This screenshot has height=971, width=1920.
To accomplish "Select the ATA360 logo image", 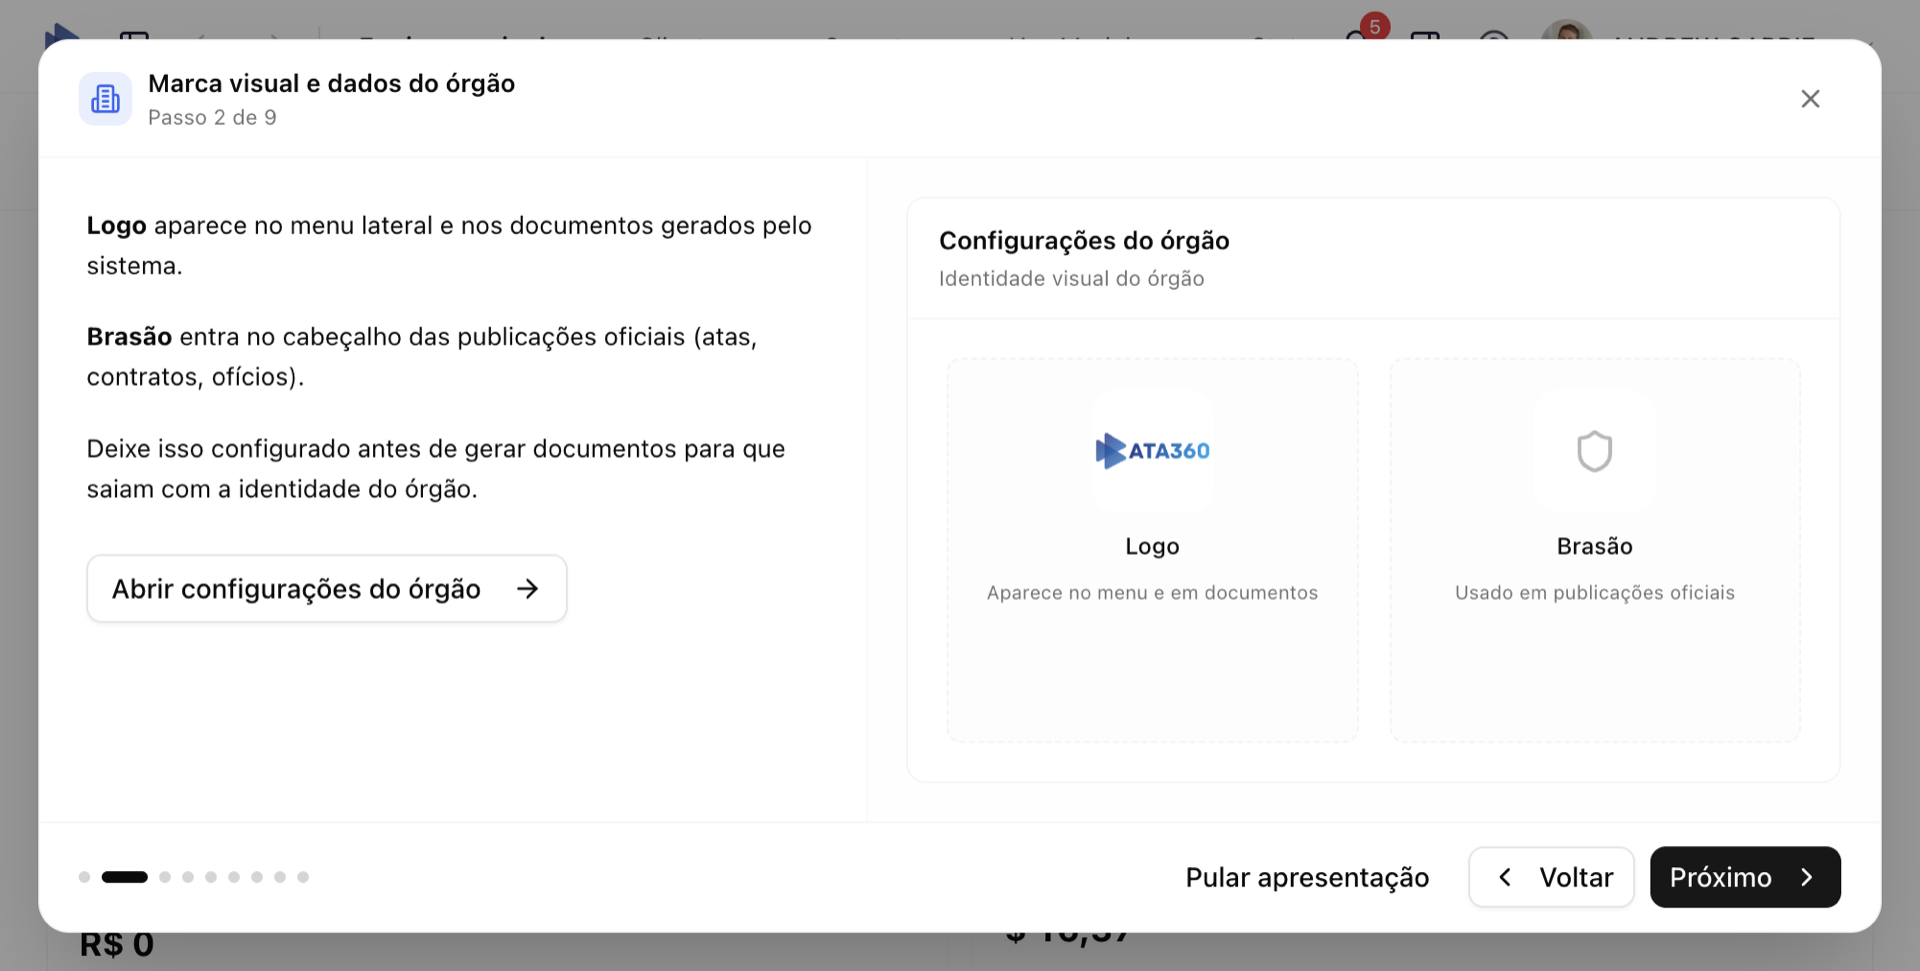I will tap(1152, 451).
